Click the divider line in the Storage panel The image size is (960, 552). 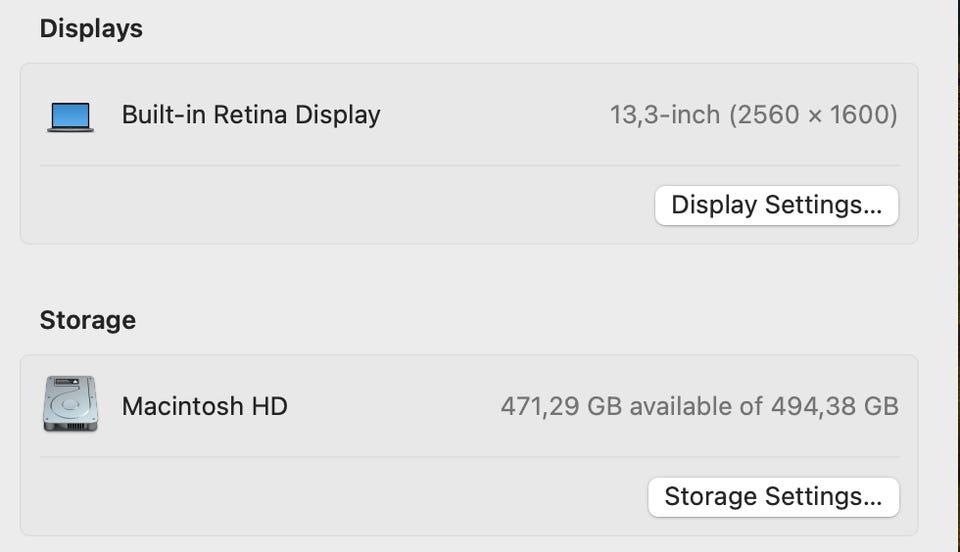469,457
